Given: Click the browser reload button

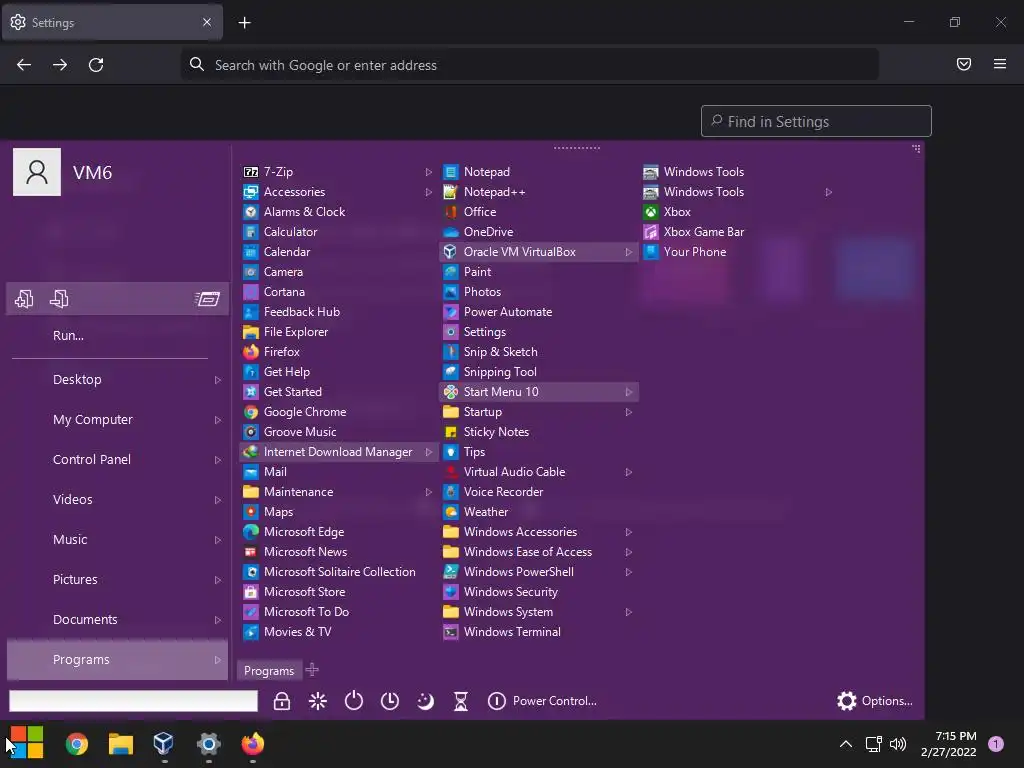Looking at the screenshot, I should coord(96,65).
